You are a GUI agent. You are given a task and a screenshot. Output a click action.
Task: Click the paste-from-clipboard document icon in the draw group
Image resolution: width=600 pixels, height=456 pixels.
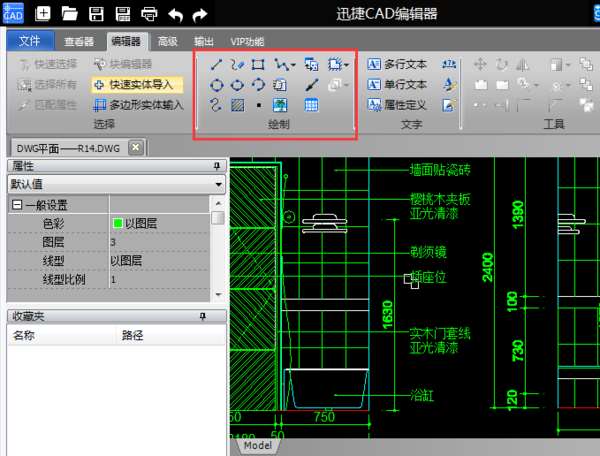[280, 85]
